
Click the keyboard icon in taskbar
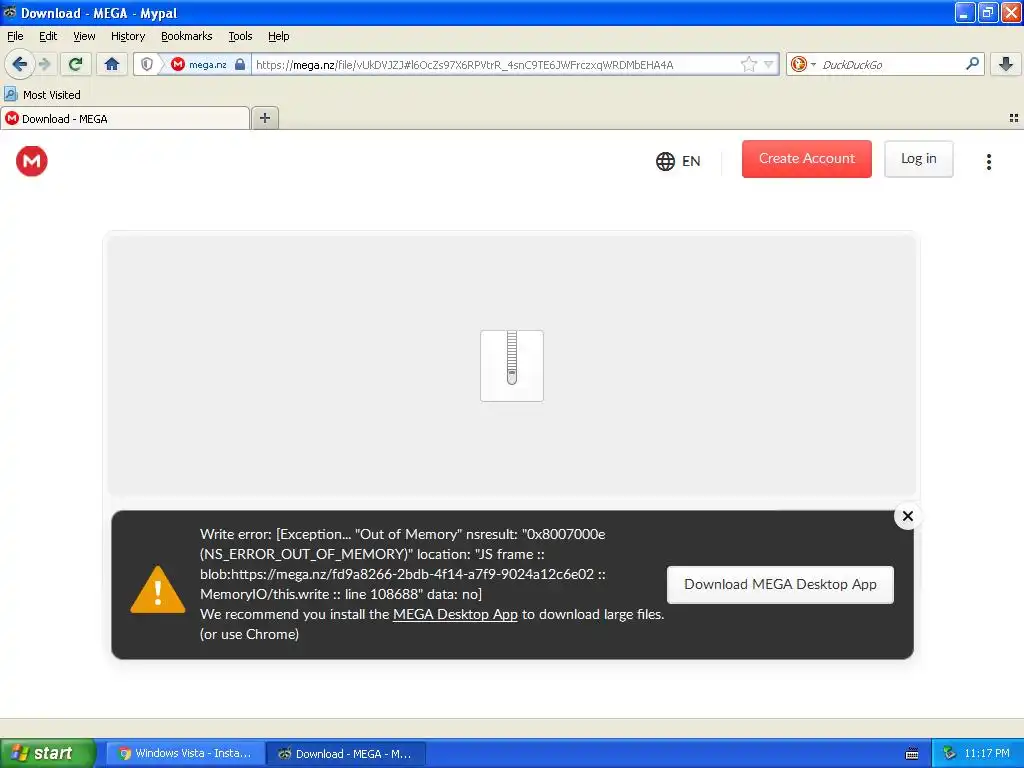(x=912, y=754)
